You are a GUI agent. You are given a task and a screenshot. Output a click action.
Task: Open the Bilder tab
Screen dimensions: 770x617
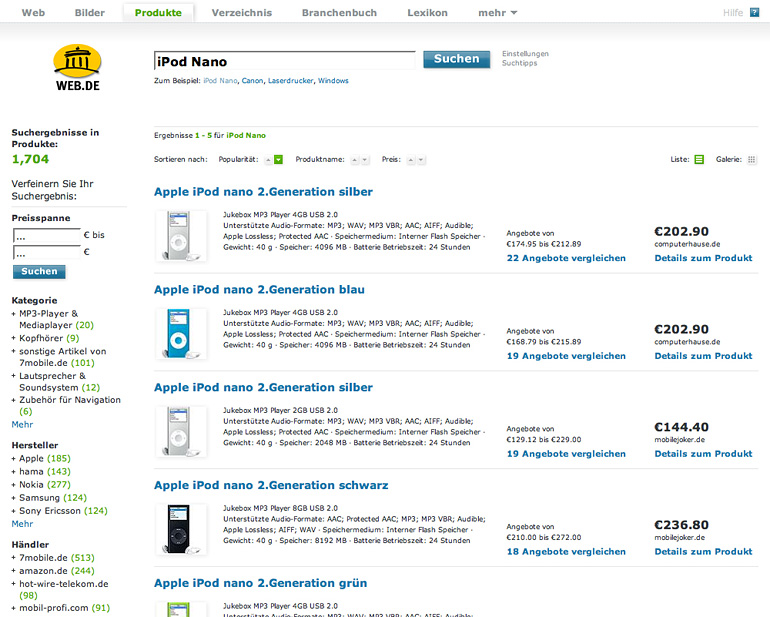(x=89, y=13)
